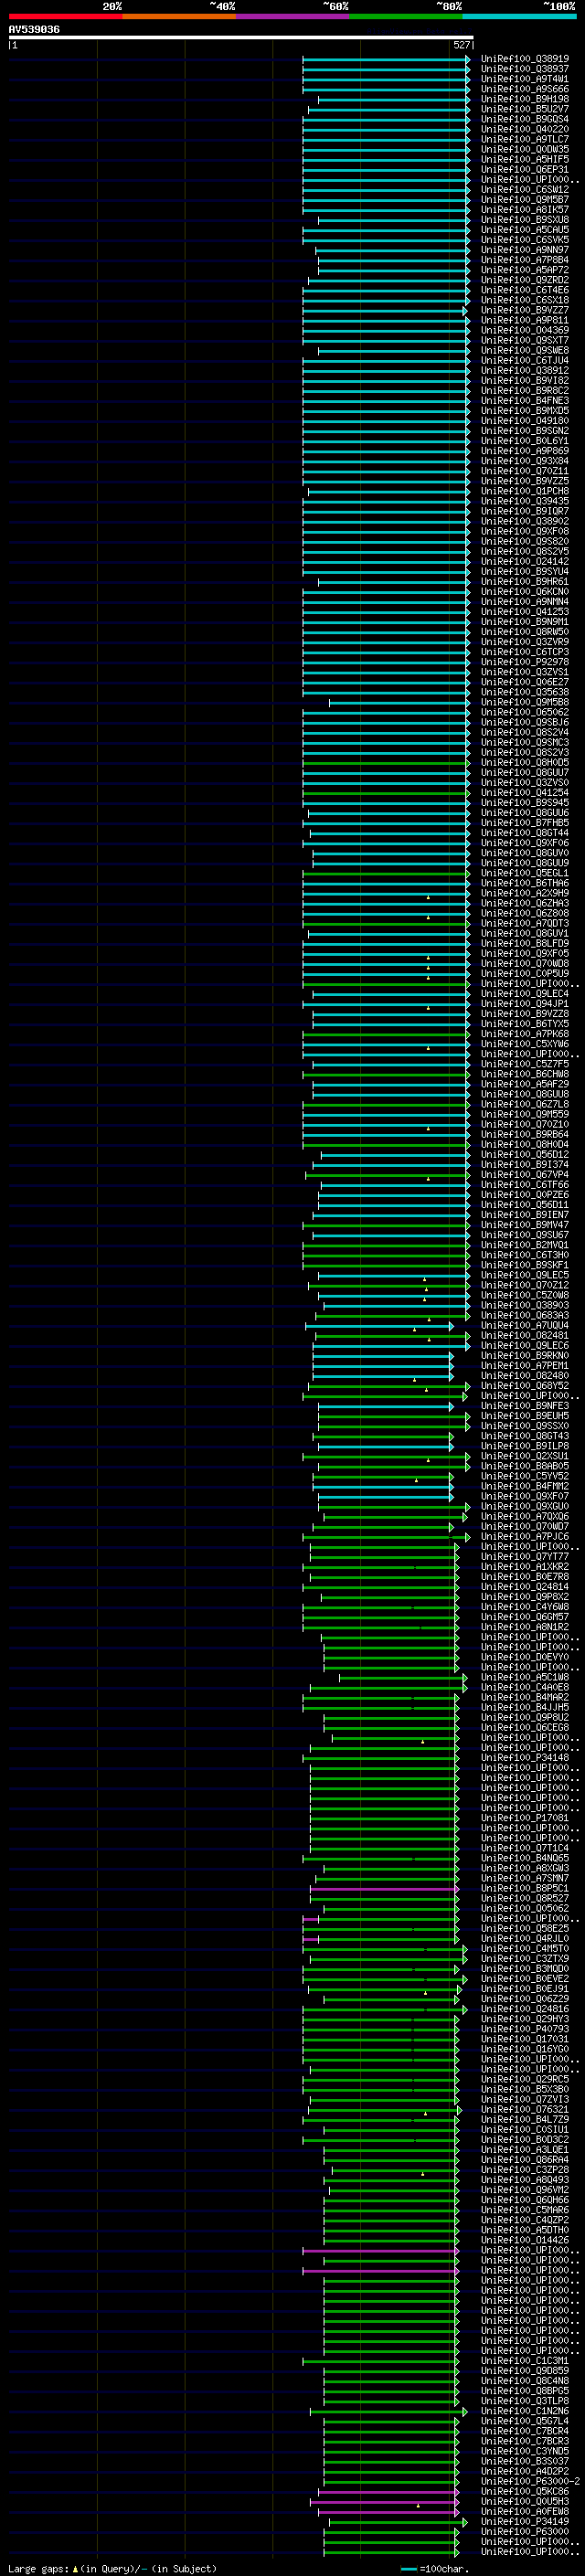The width and height of the screenshot is (585, 2576).
Task: Select label UniRef100_B6THA6
Action: pos(524,883)
